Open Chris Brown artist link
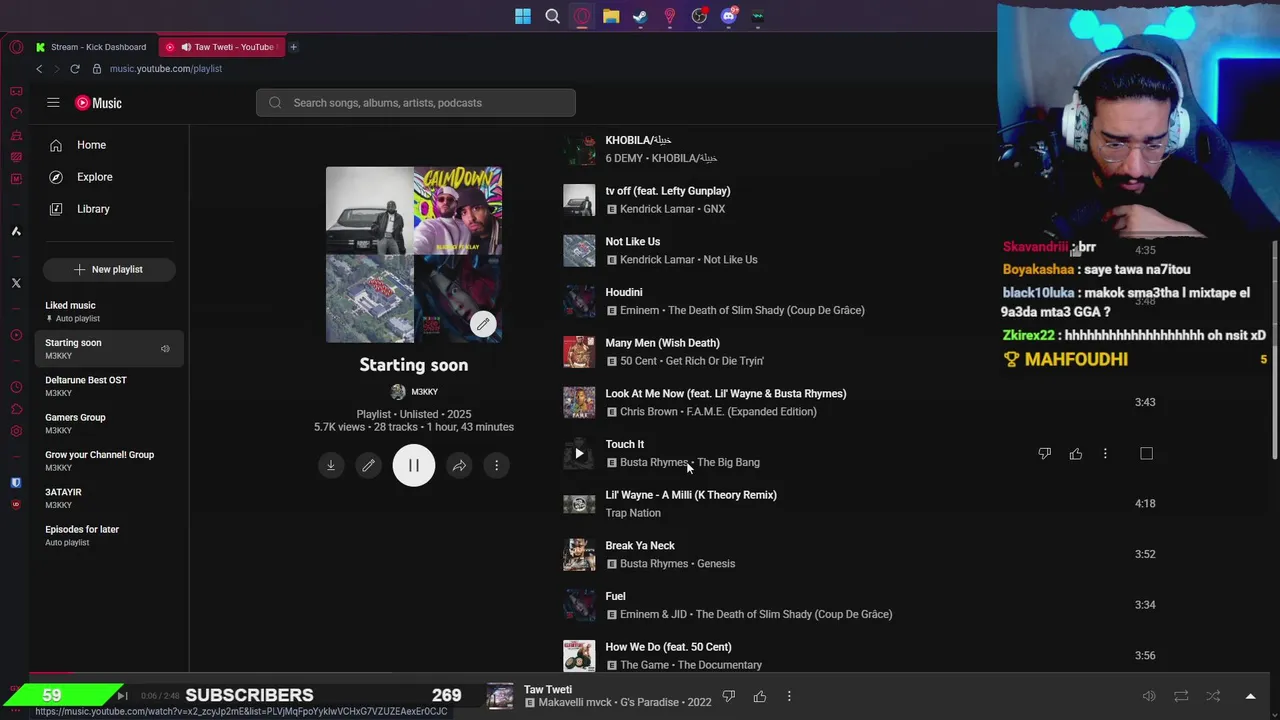The image size is (1280, 720). pyautogui.click(x=648, y=412)
